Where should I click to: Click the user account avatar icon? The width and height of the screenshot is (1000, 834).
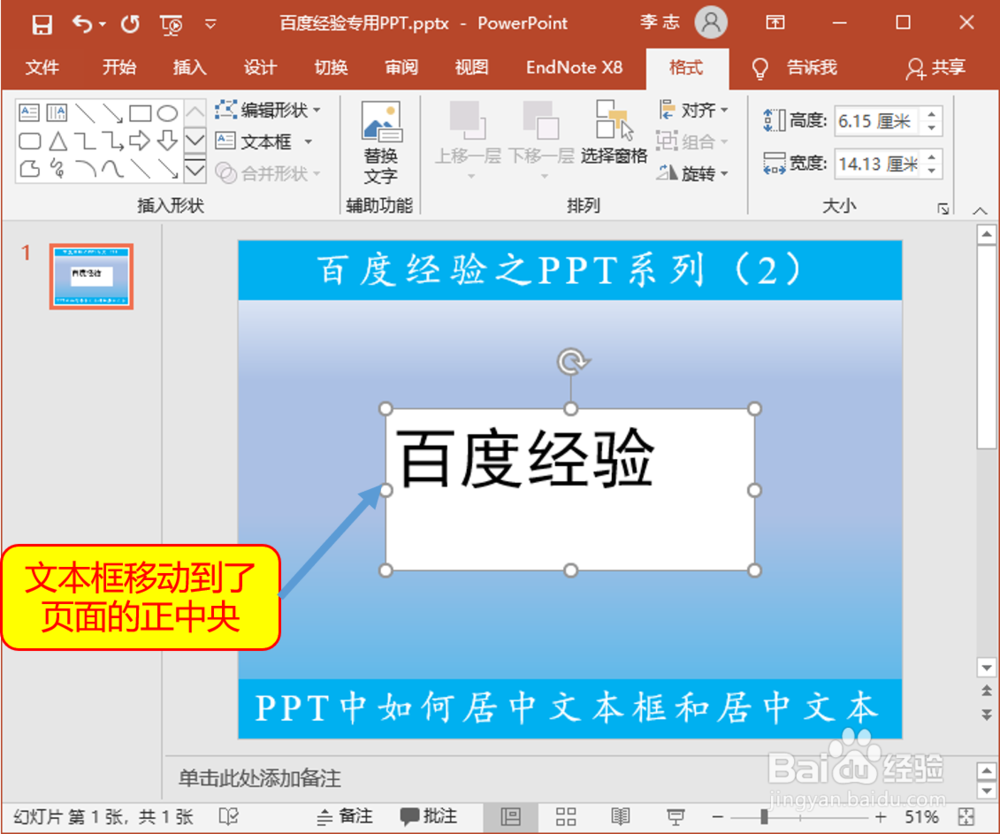[710, 23]
